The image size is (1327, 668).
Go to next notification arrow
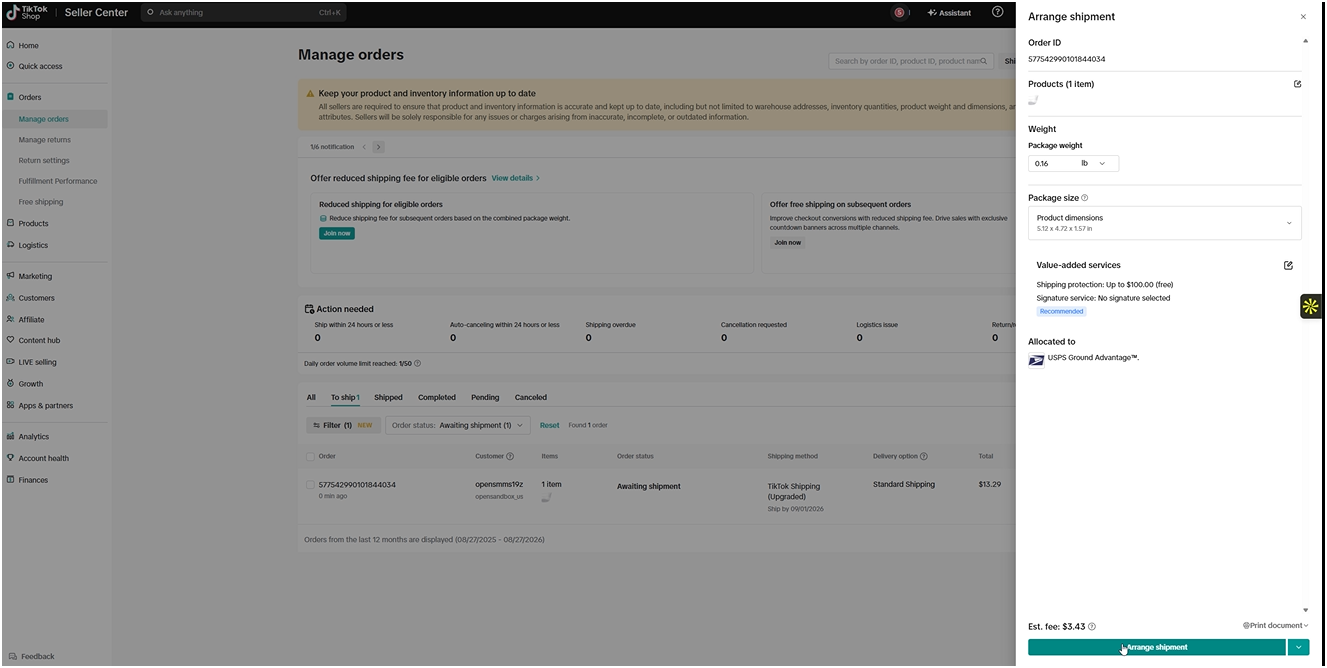point(378,147)
